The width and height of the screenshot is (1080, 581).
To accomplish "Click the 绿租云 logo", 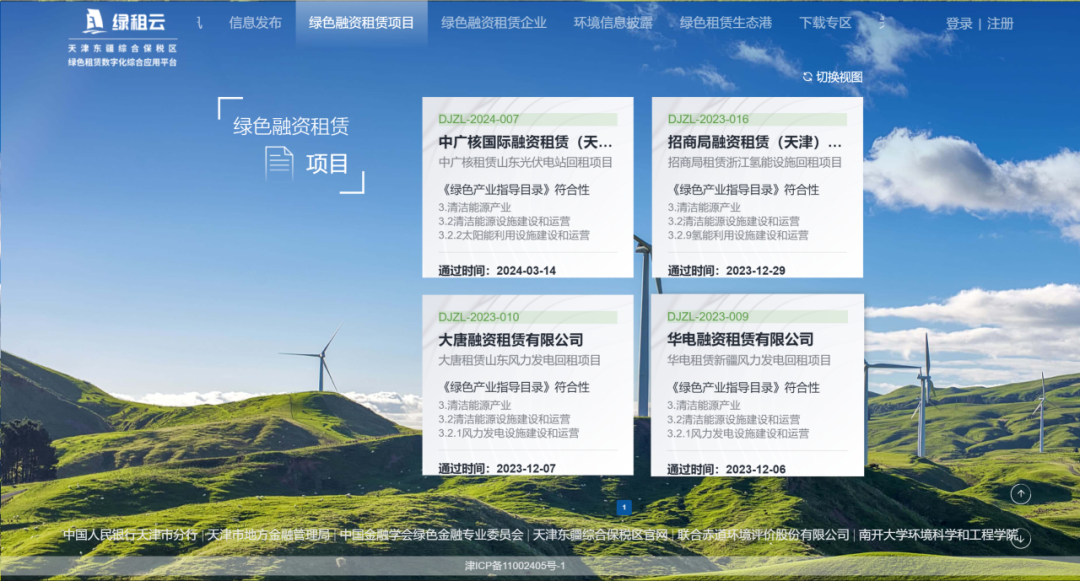I will tap(123, 22).
